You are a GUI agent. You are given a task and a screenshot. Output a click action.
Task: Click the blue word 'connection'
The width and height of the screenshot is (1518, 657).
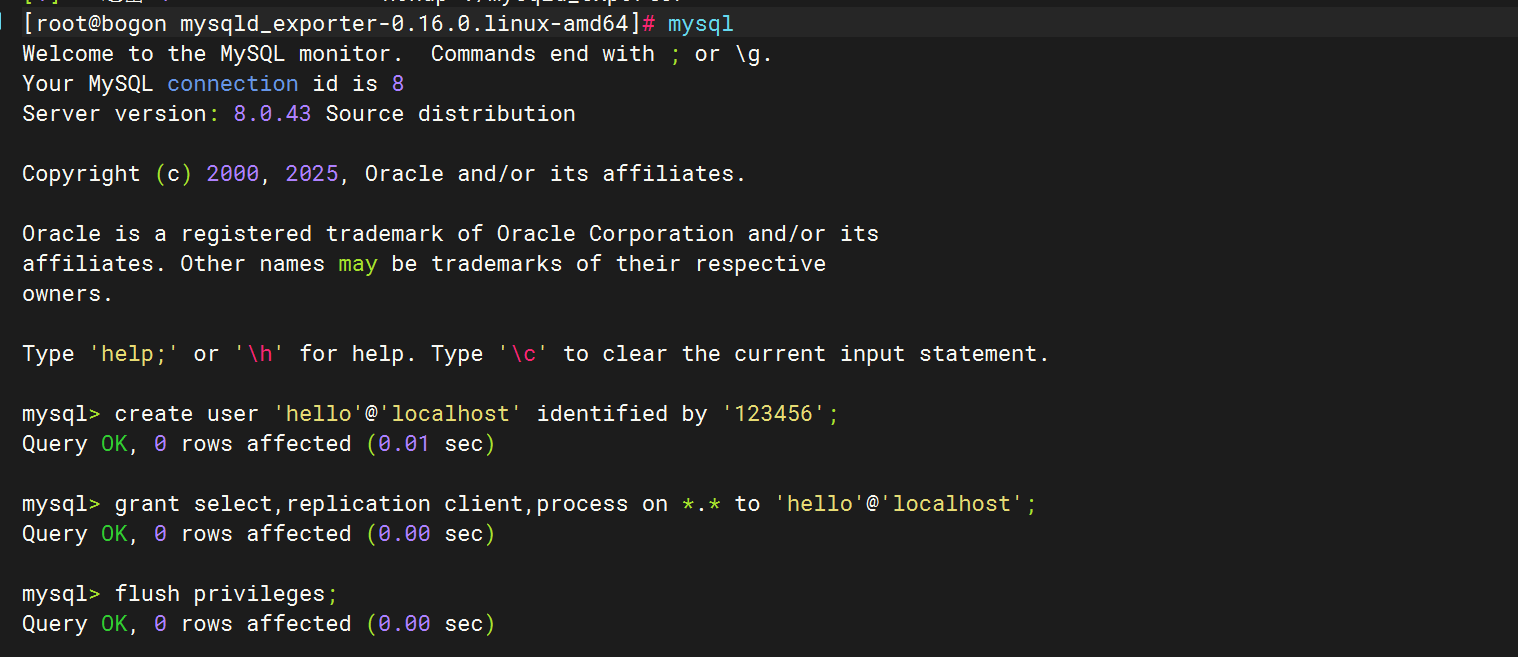point(233,84)
